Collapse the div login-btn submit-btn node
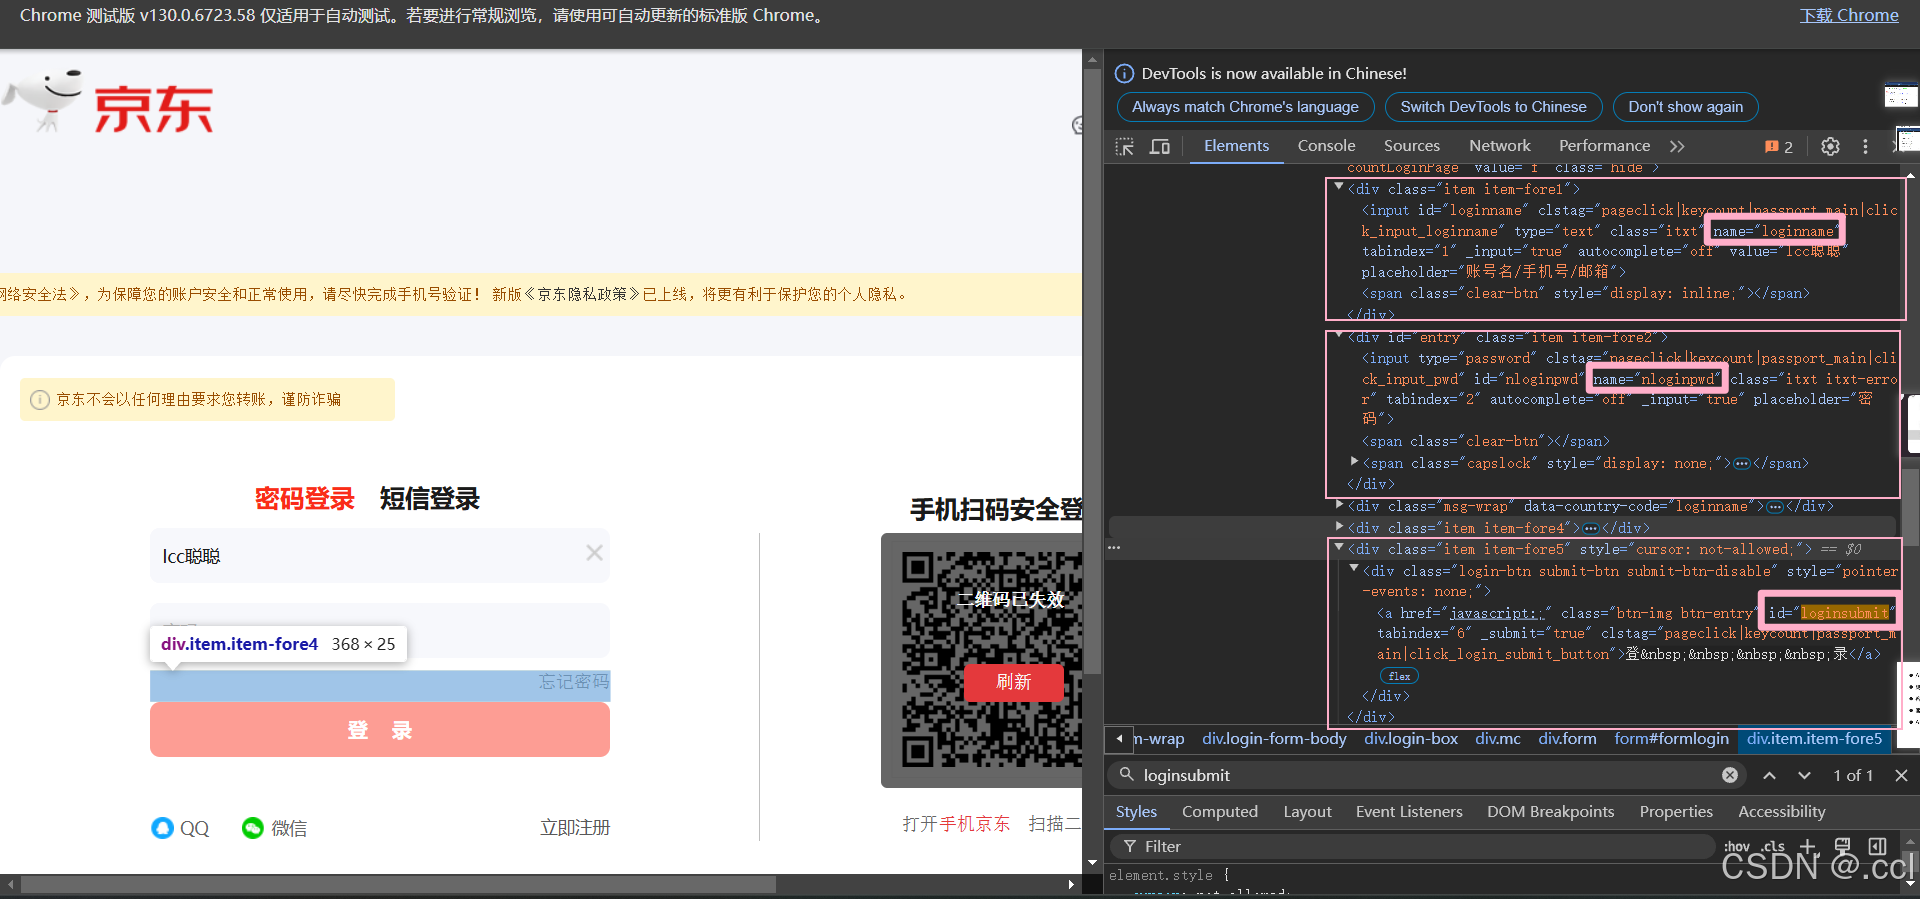Viewport: 1920px width, 899px height. click(x=1354, y=570)
